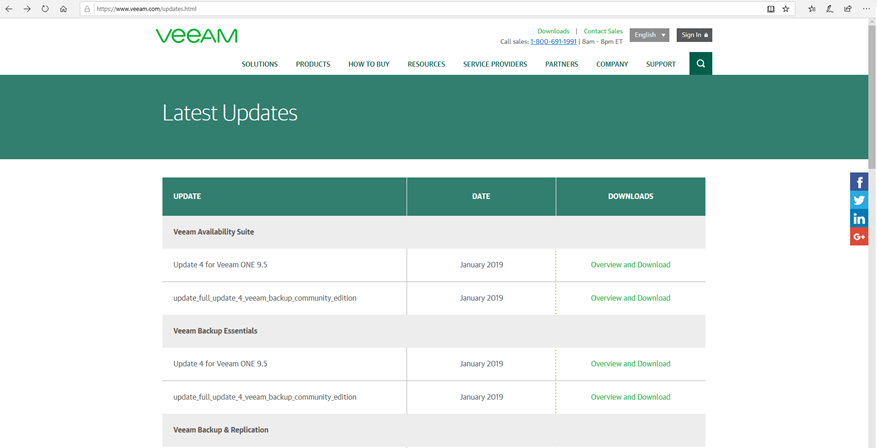Open the Service Providers menu
The width and height of the screenshot is (877, 448).
pyautogui.click(x=495, y=64)
